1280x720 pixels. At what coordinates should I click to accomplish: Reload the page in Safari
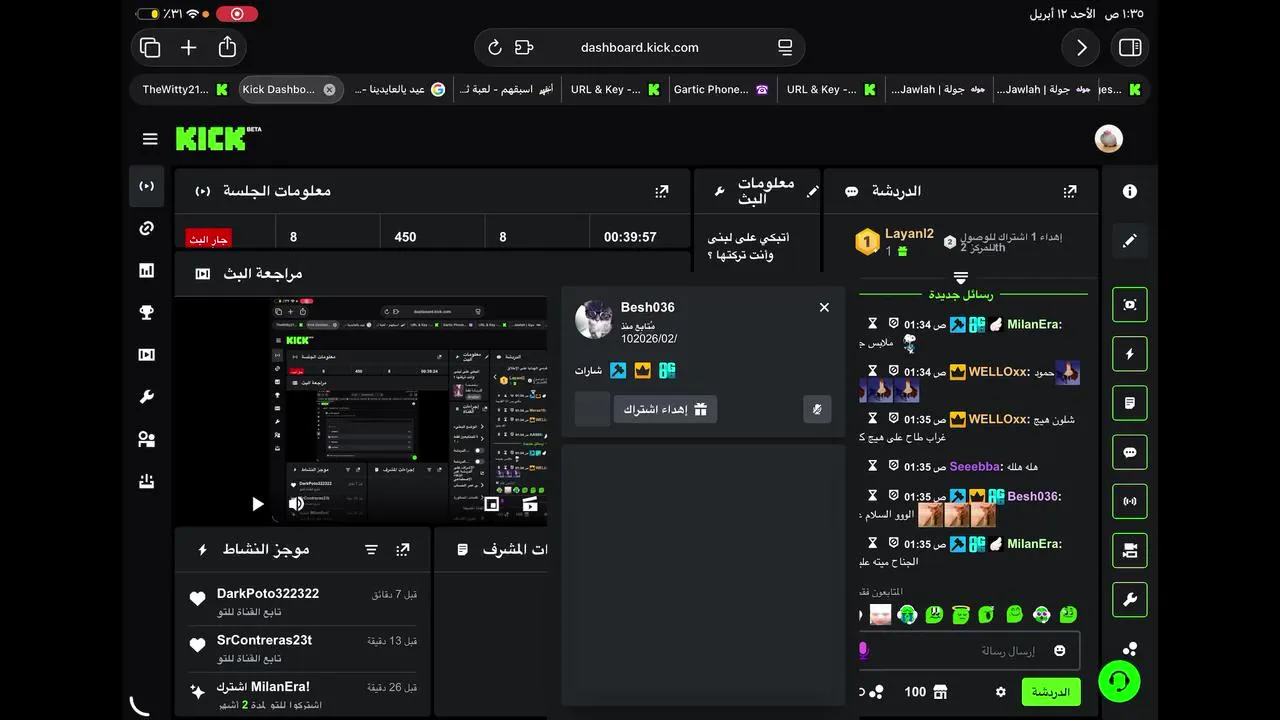494,47
